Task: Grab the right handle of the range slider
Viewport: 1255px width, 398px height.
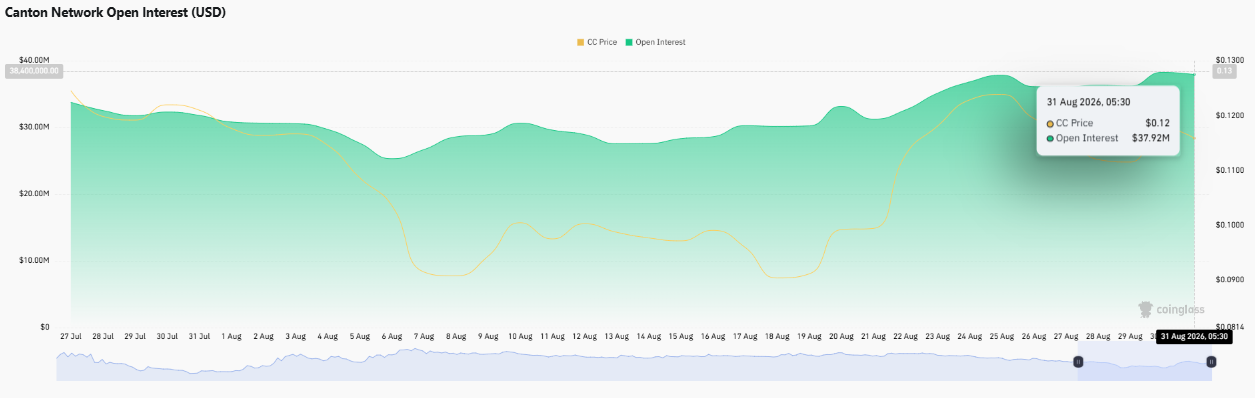Action: (x=1211, y=361)
